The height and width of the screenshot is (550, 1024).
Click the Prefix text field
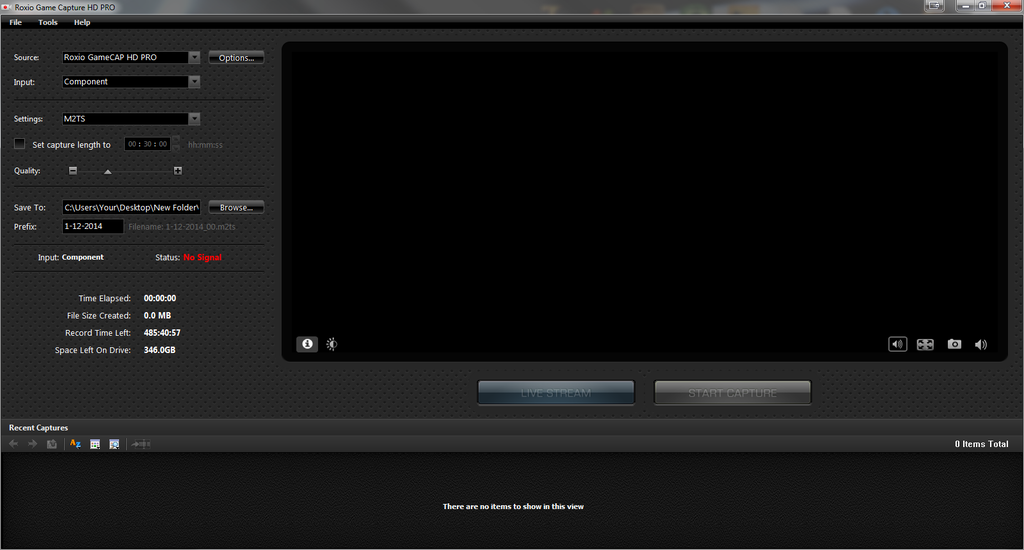(93, 226)
